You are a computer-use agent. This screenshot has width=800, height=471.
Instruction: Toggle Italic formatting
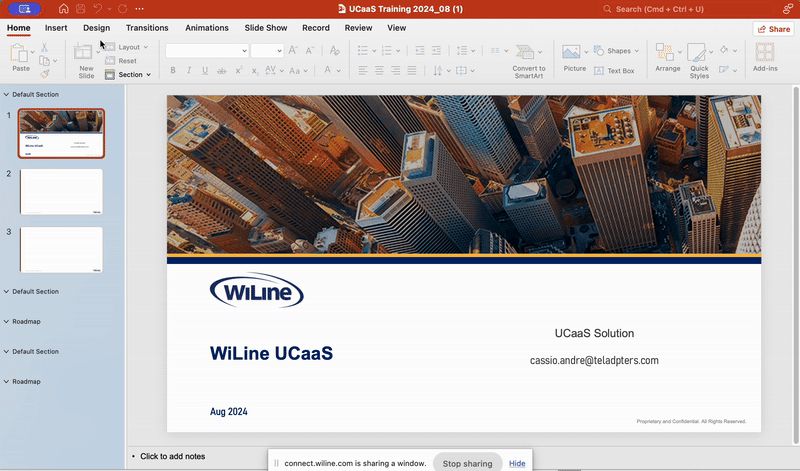point(189,70)
